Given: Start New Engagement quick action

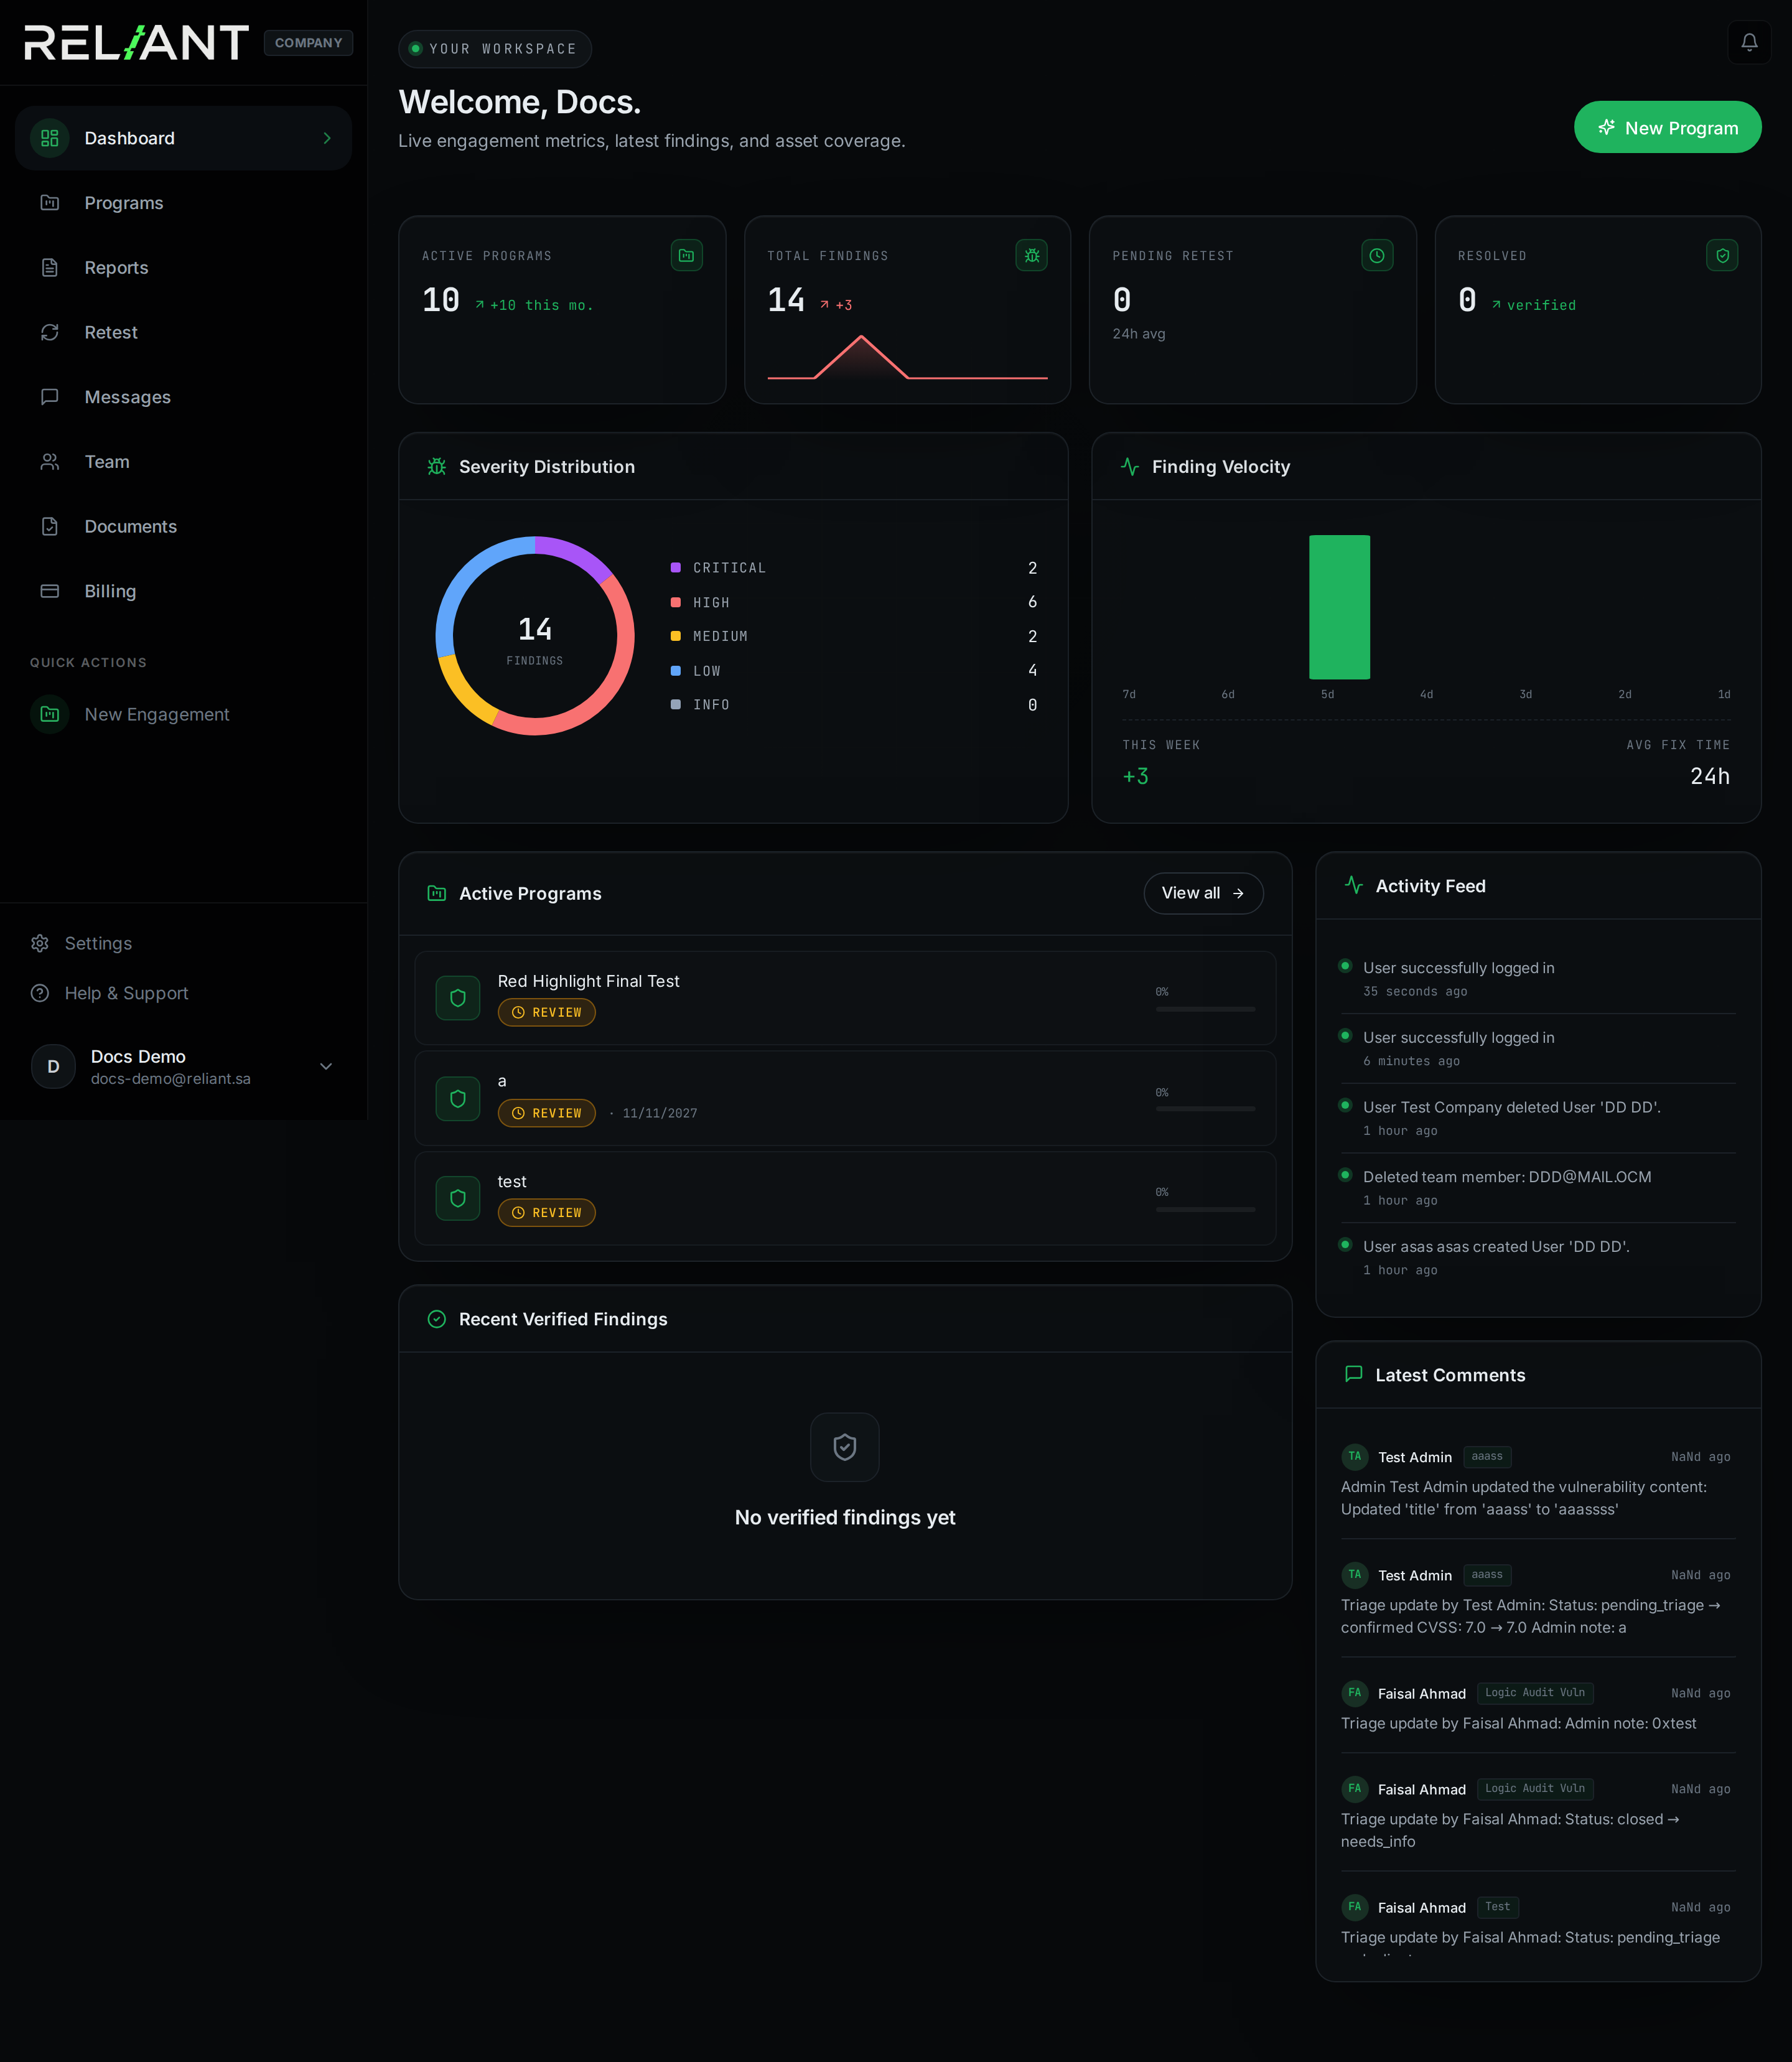Looking at the screenshot, I should [x=184, y=714].
